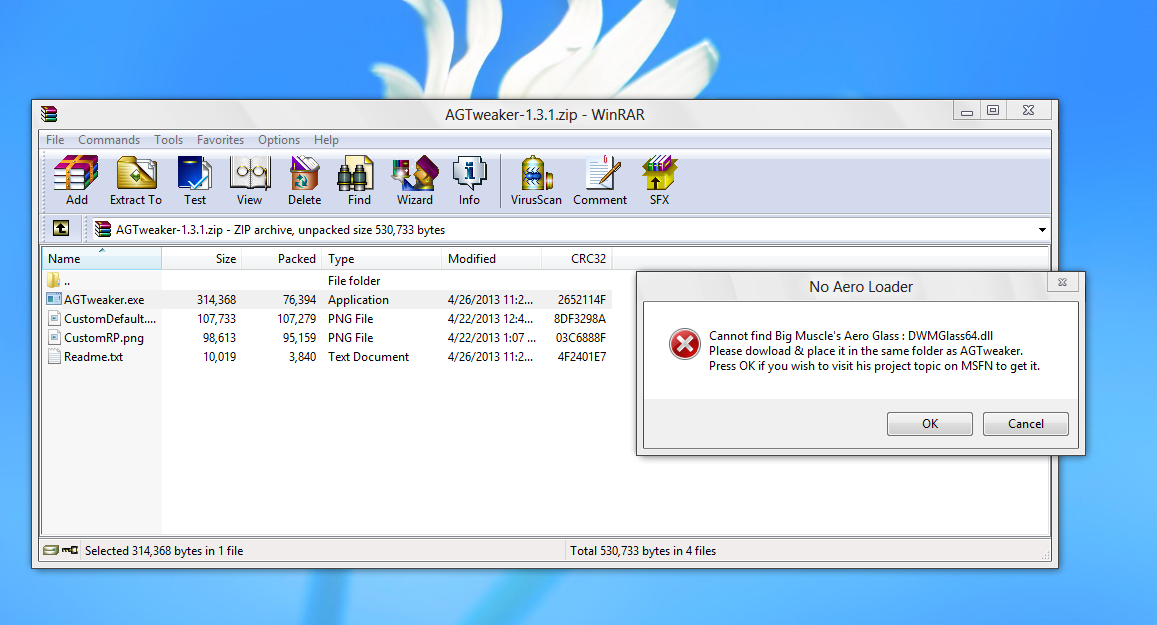Screen dimensions: 1157x625
Task: Run the Test archive tool
Action: 195,180
